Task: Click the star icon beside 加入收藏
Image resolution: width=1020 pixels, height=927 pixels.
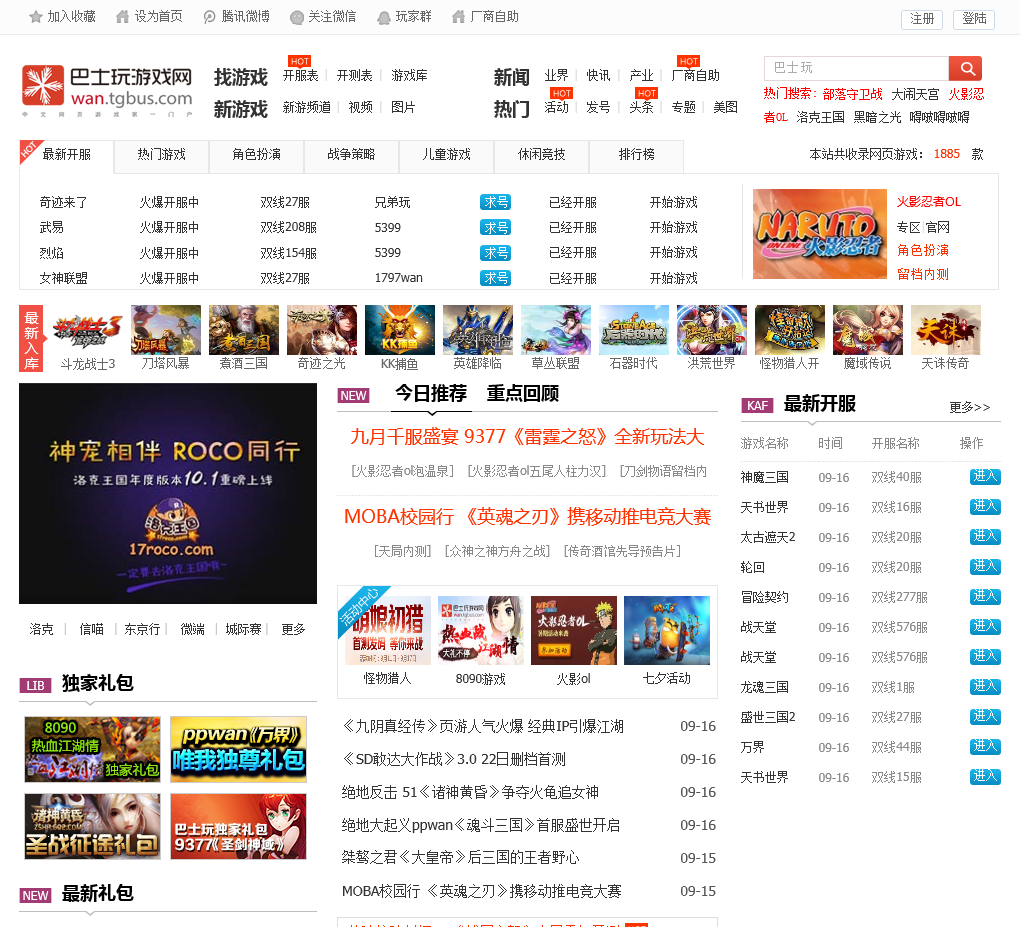Action: pyautogui.click(x=36, y=17)
